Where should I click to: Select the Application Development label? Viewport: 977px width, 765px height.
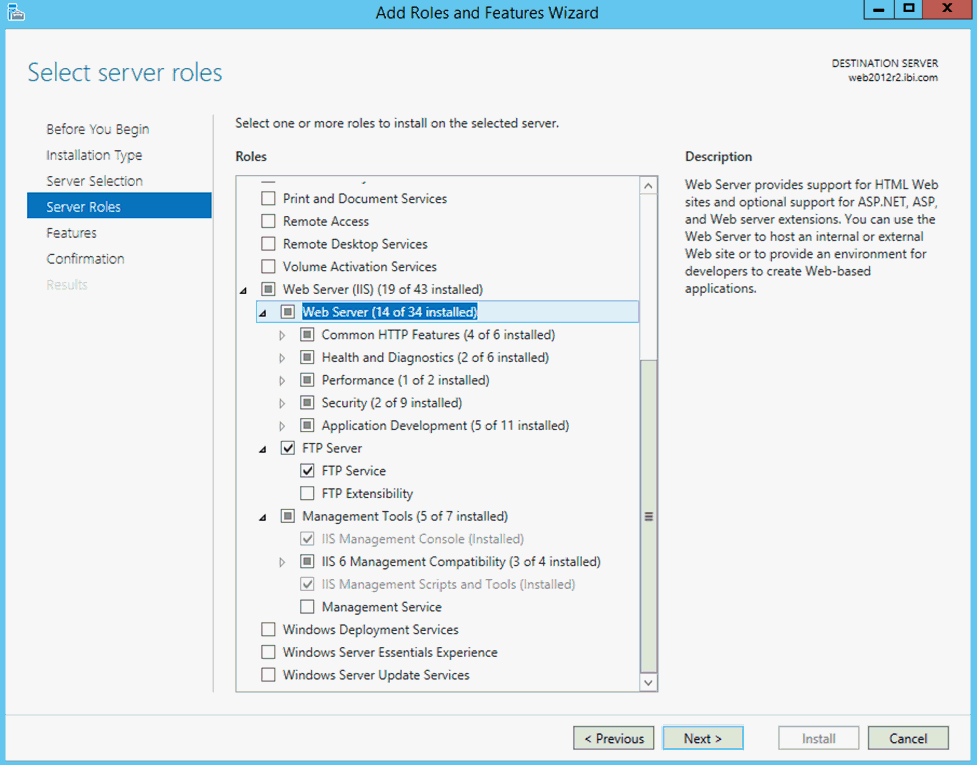[x=446, y=425]
